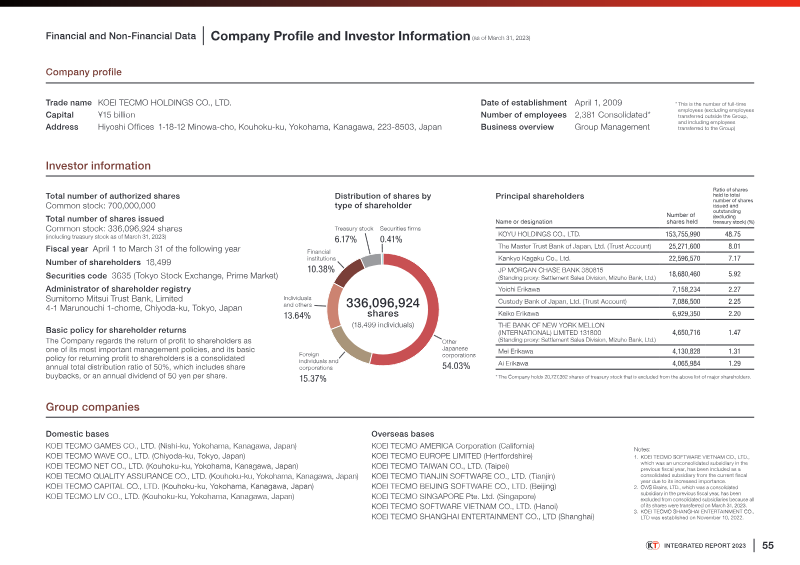Click 'KOEI TECMO QUALITY ASSURANCE CO., LTD.' entry

(202, 476)
